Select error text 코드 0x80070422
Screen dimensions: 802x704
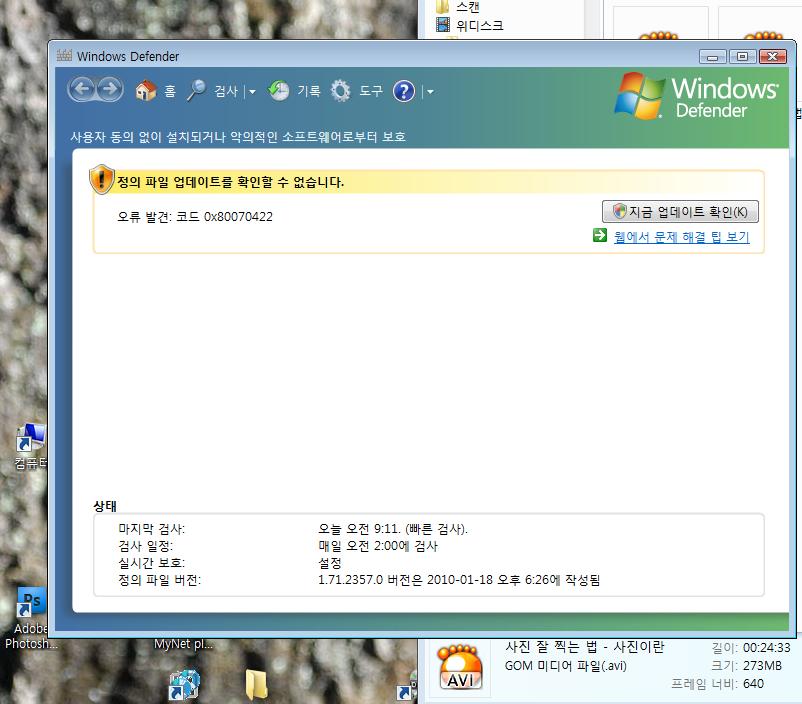pos(224,216)
